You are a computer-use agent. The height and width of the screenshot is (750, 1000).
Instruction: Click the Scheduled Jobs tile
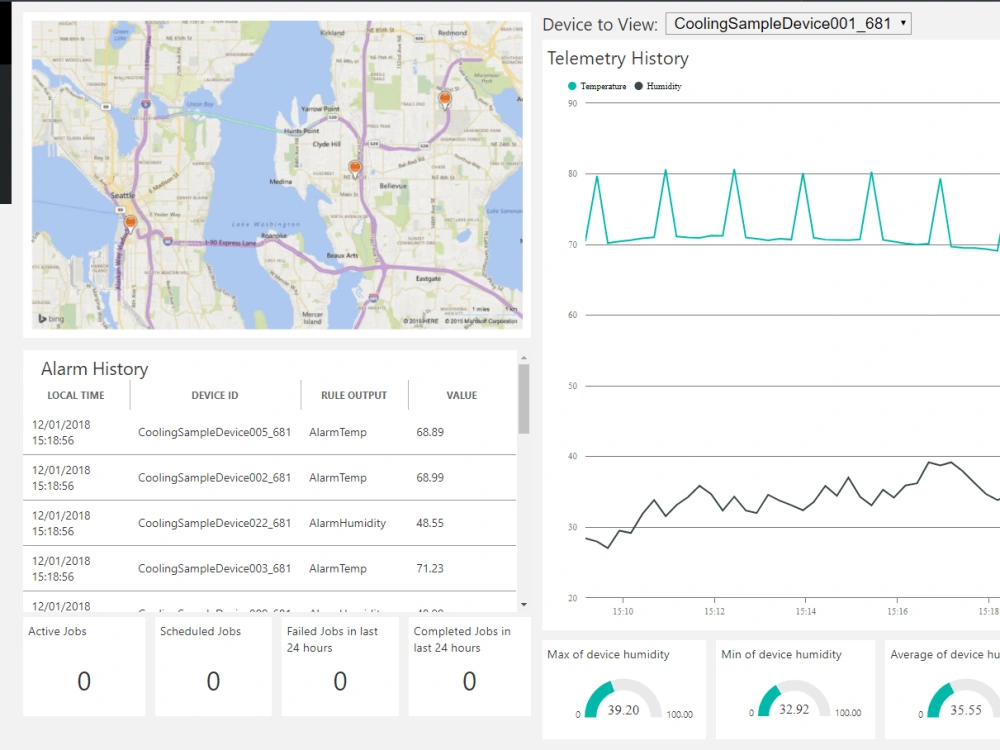point(213,666)
